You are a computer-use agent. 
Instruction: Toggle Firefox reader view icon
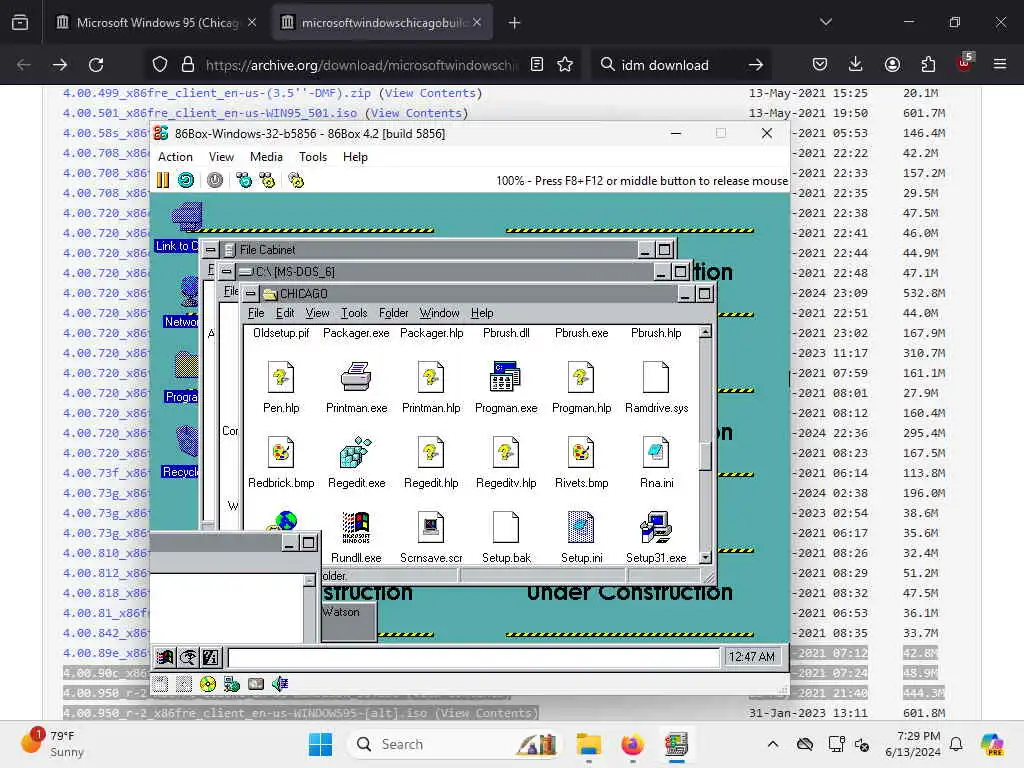click(537, 64)
